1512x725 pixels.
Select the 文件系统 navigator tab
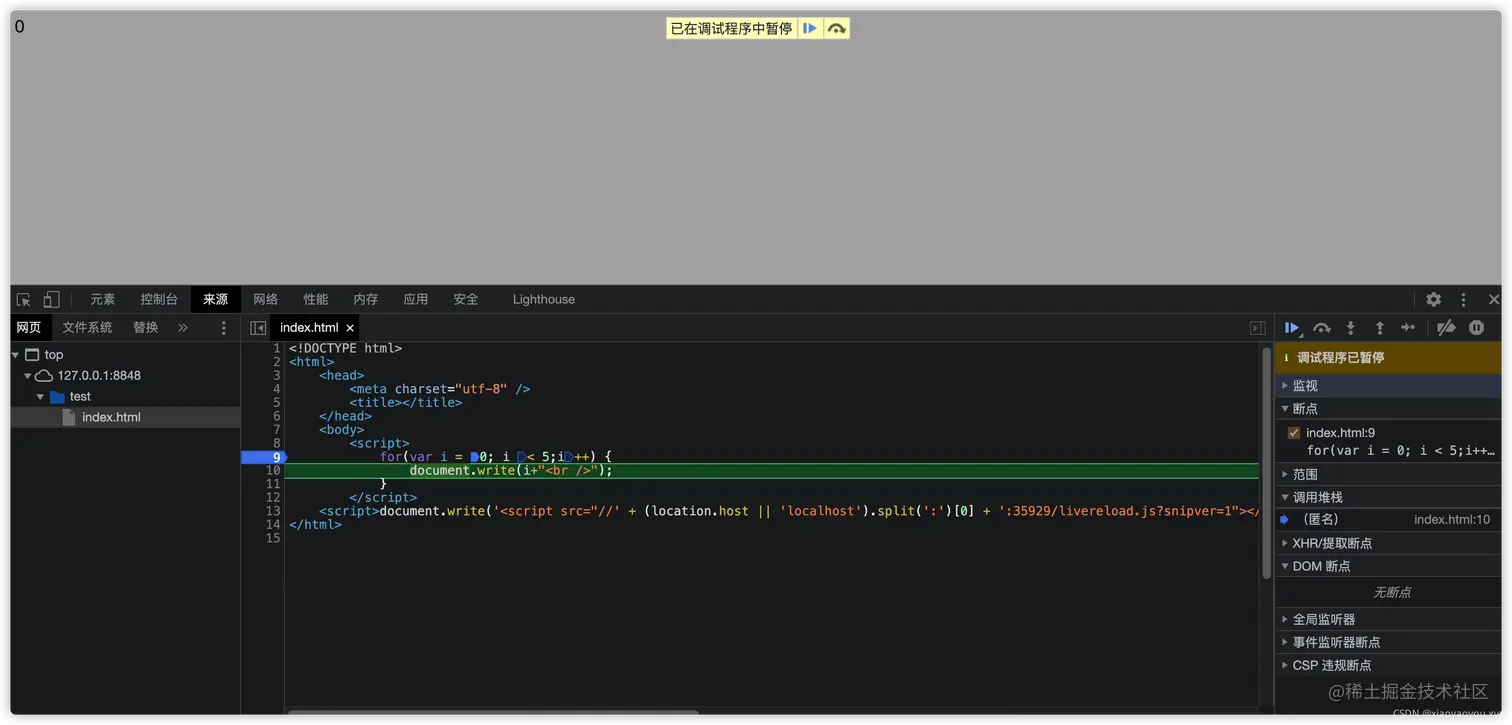pyautogui.click(x=87, y=328)
